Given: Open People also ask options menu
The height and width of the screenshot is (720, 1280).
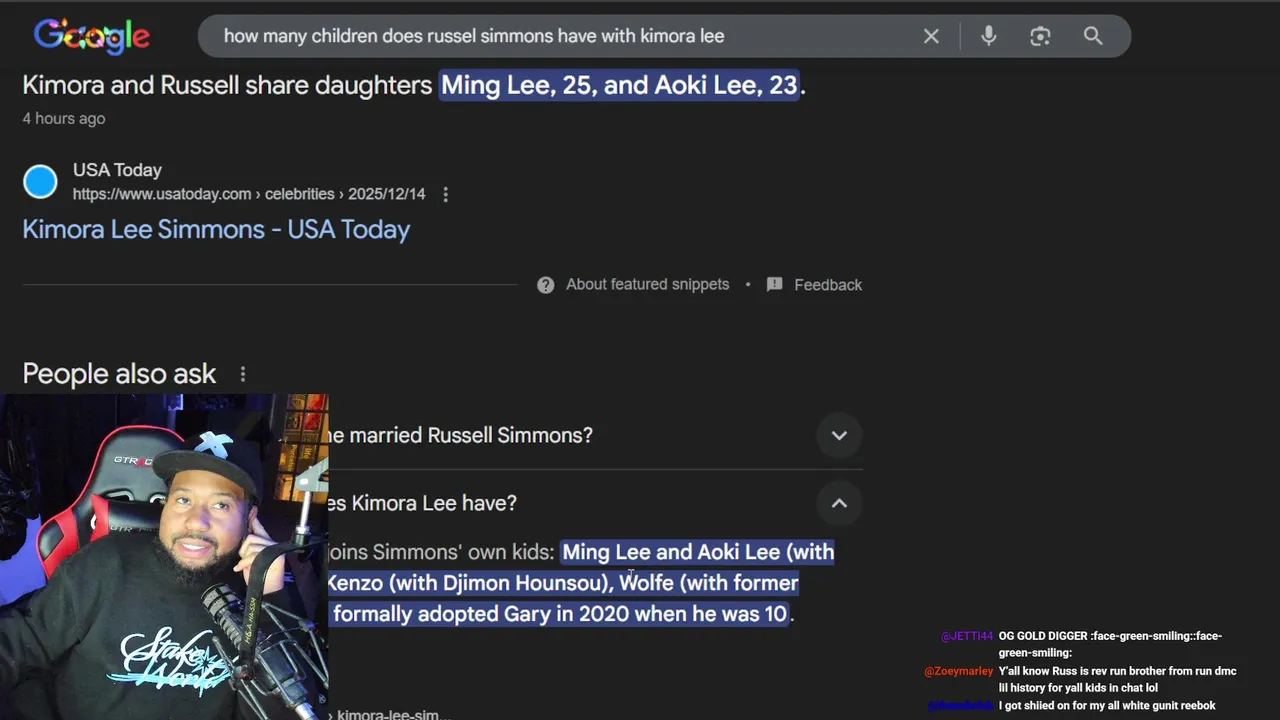Looking at the screenshot, I should [x=243, y=374].
